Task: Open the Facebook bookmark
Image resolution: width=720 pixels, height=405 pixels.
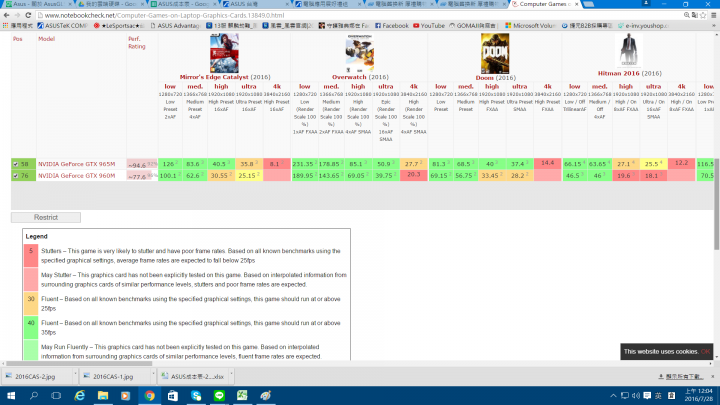Action: (x=392, y=26)
